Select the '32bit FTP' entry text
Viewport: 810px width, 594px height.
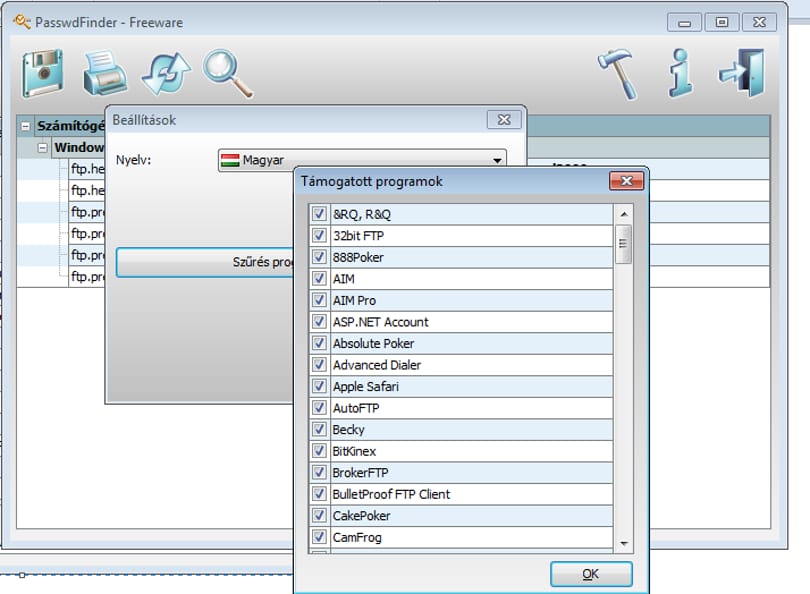[359, 236]
